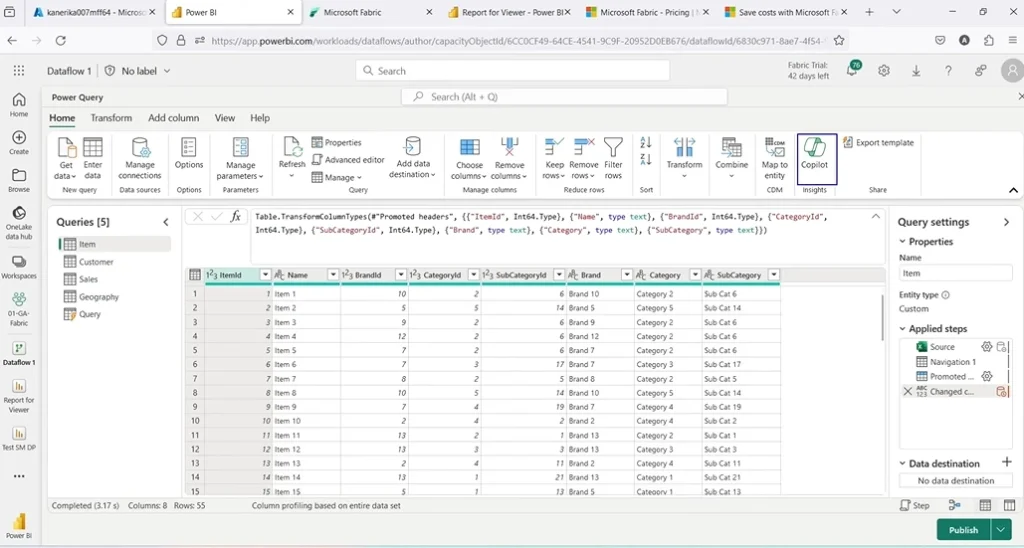This screenshot has width=1024, height=548.
Task: Switch to data table view icon
Action: point(985,505)
